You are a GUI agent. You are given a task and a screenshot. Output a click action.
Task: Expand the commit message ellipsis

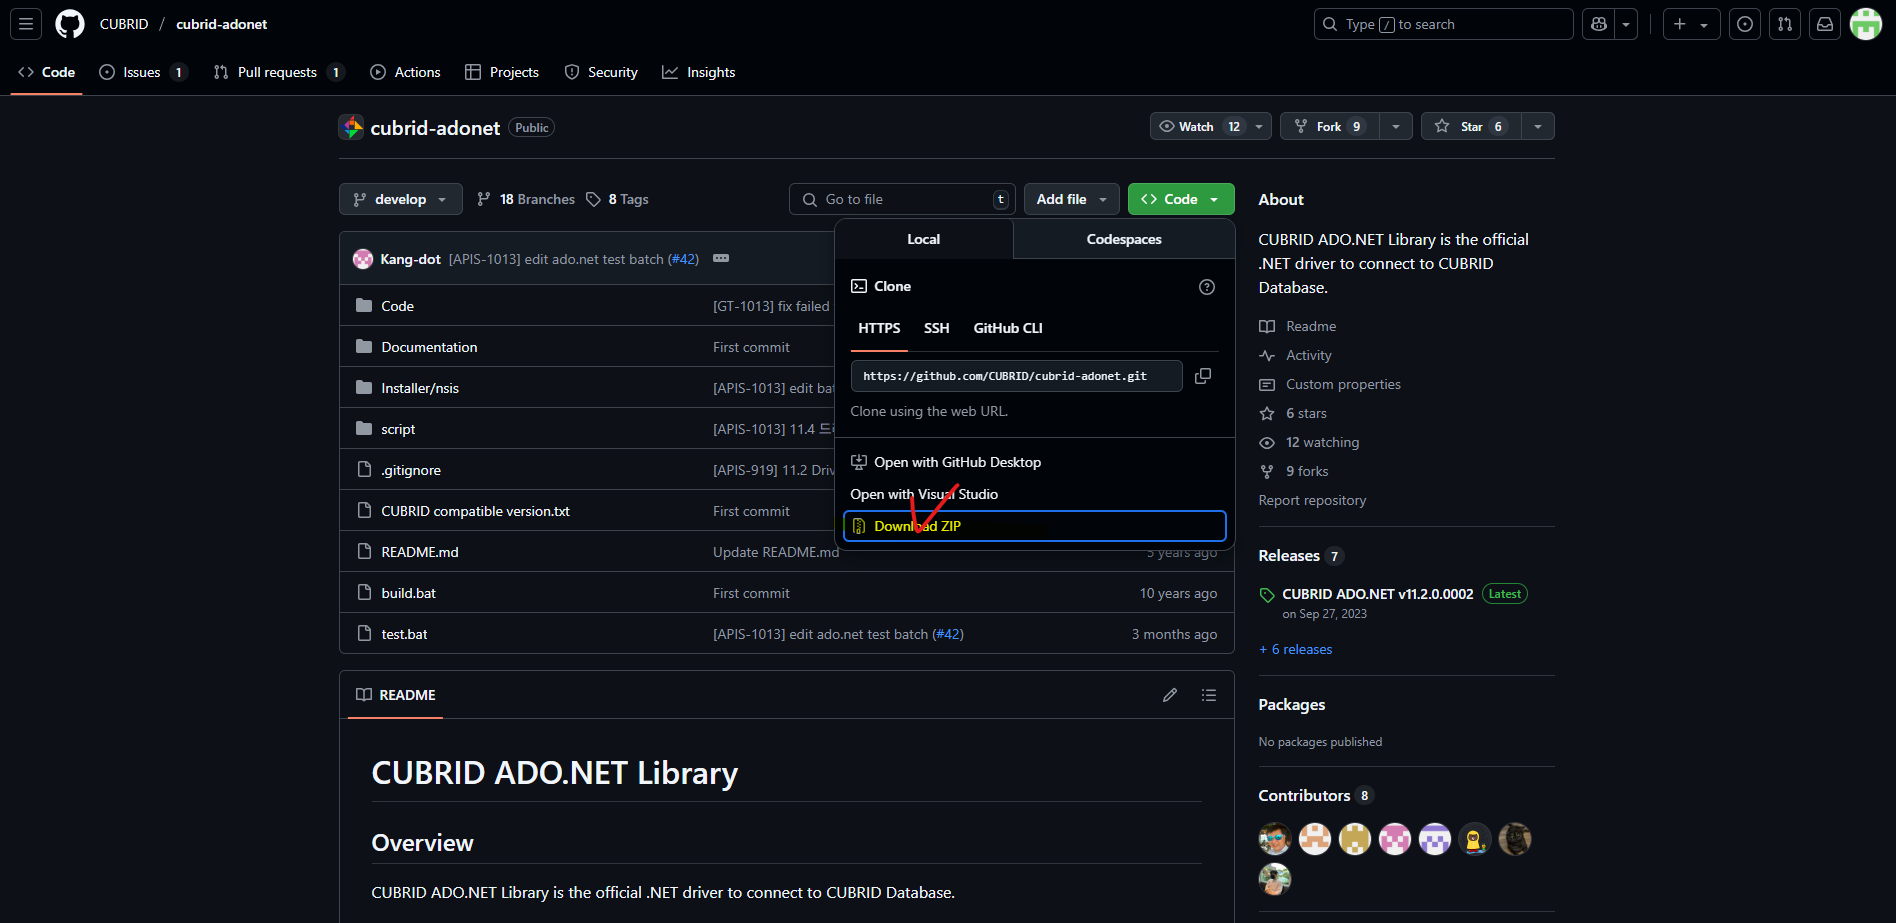tap(721, 258)
